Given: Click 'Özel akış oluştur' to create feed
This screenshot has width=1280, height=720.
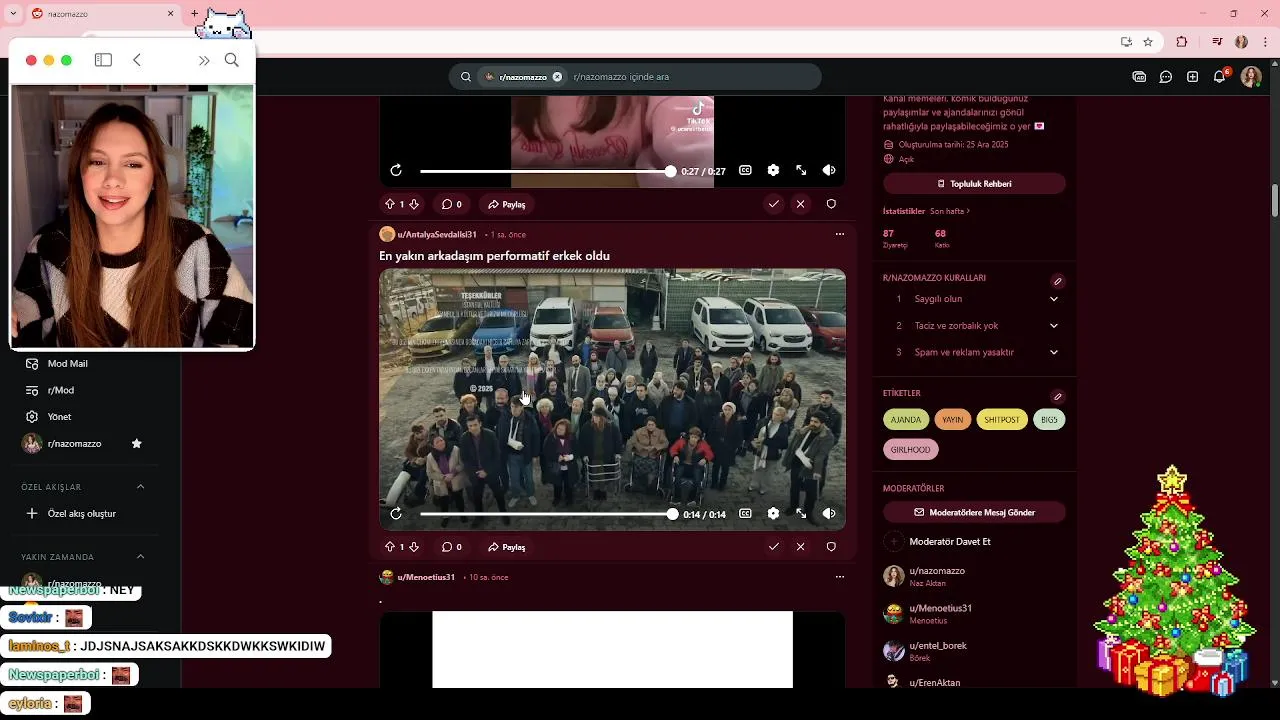Looking at the screenshot, I should 80,514.
